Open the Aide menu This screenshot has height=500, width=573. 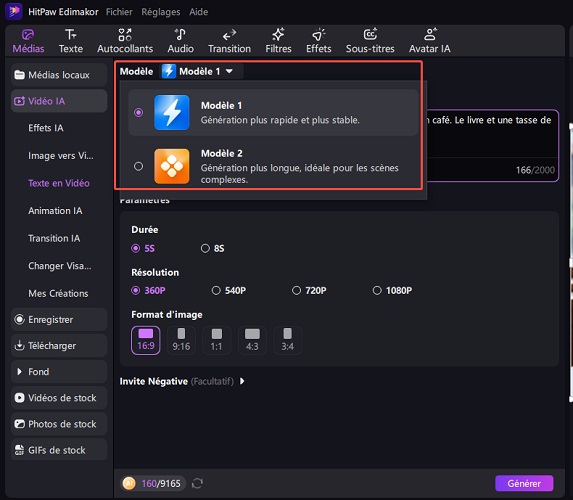[198, 12]
